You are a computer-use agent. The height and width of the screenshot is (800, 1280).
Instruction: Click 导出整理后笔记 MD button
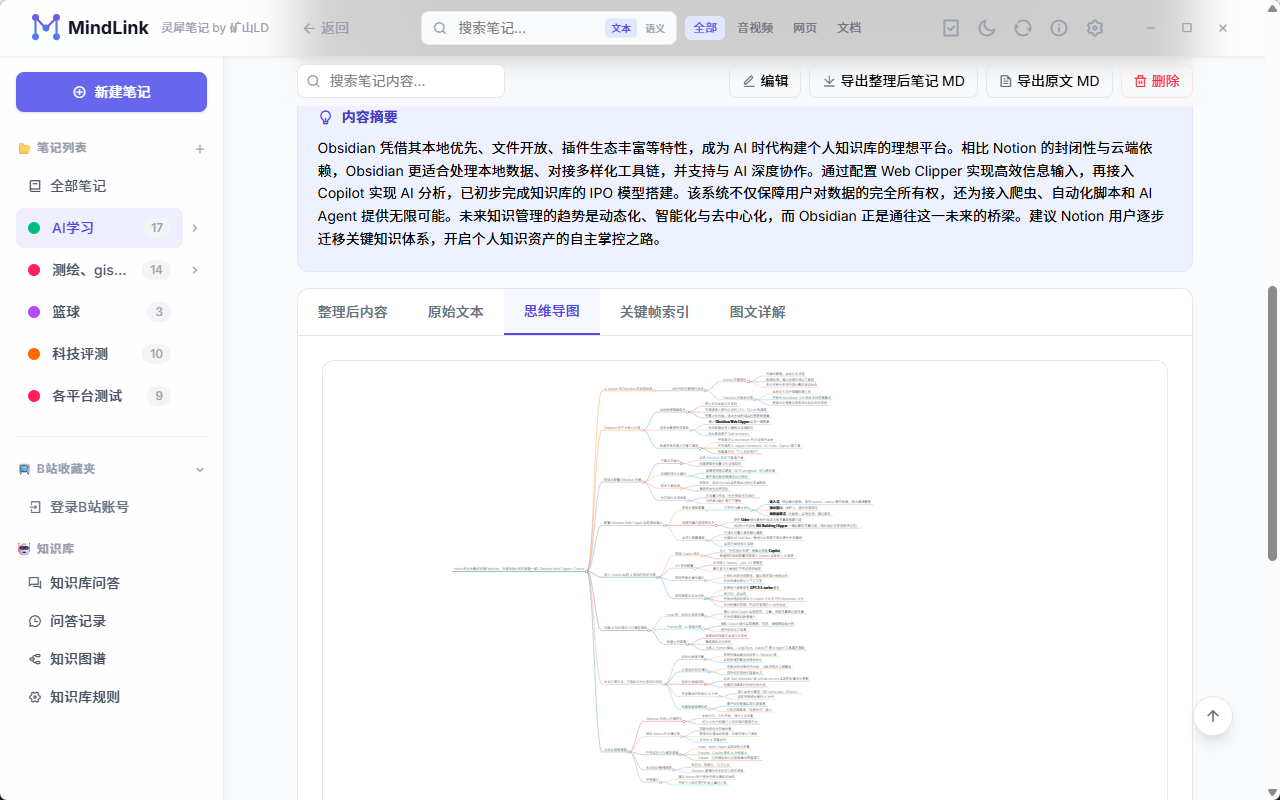(893, 81)
